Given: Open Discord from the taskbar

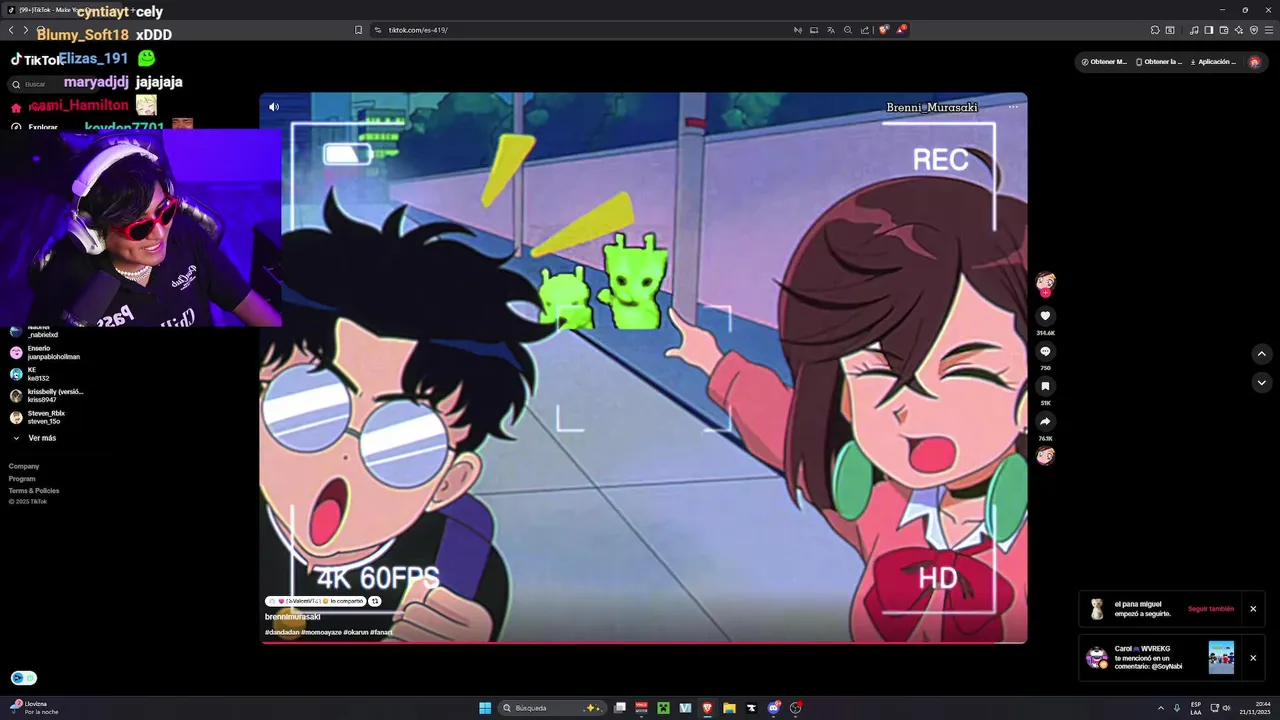Looking at the screenshot, I should 774,708.
